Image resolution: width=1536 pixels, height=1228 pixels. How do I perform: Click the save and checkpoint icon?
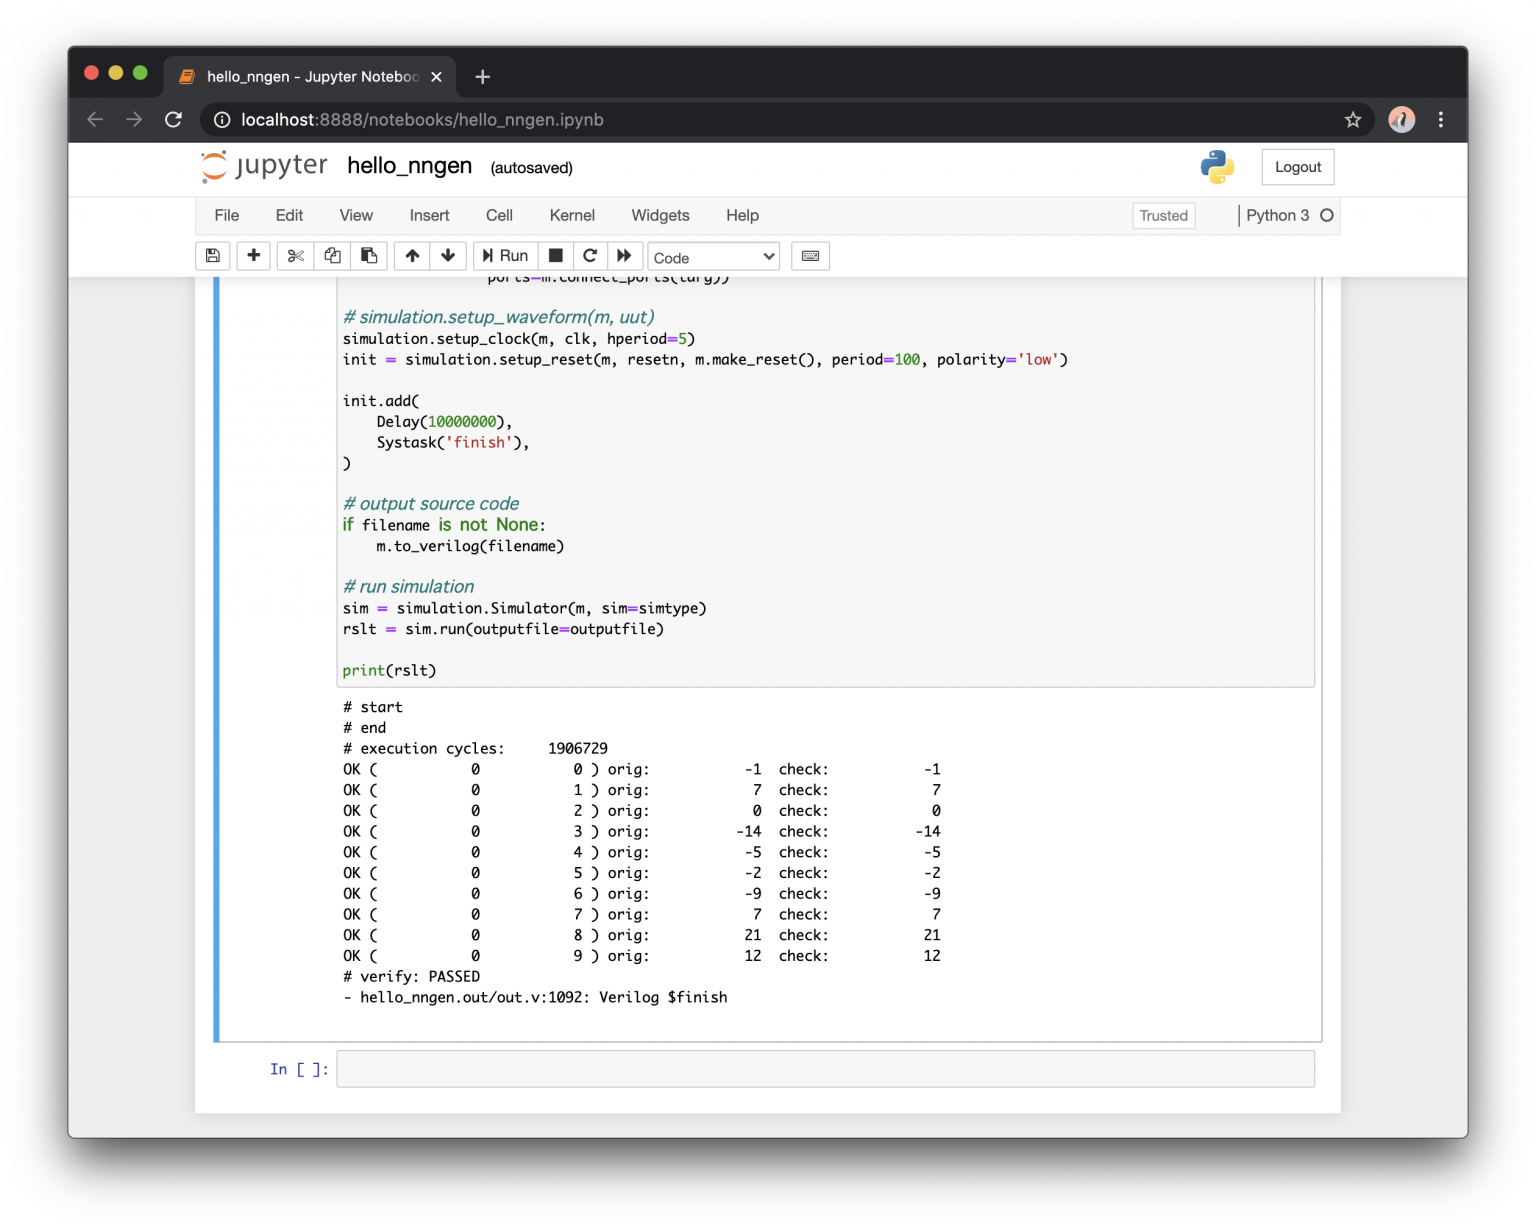point(213,256)
